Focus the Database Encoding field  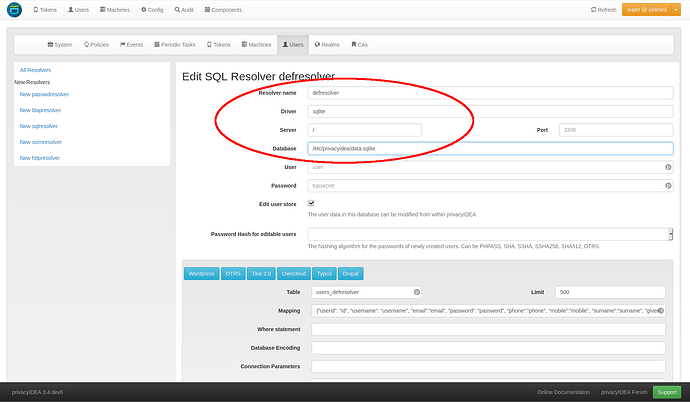tap(488, 347)
